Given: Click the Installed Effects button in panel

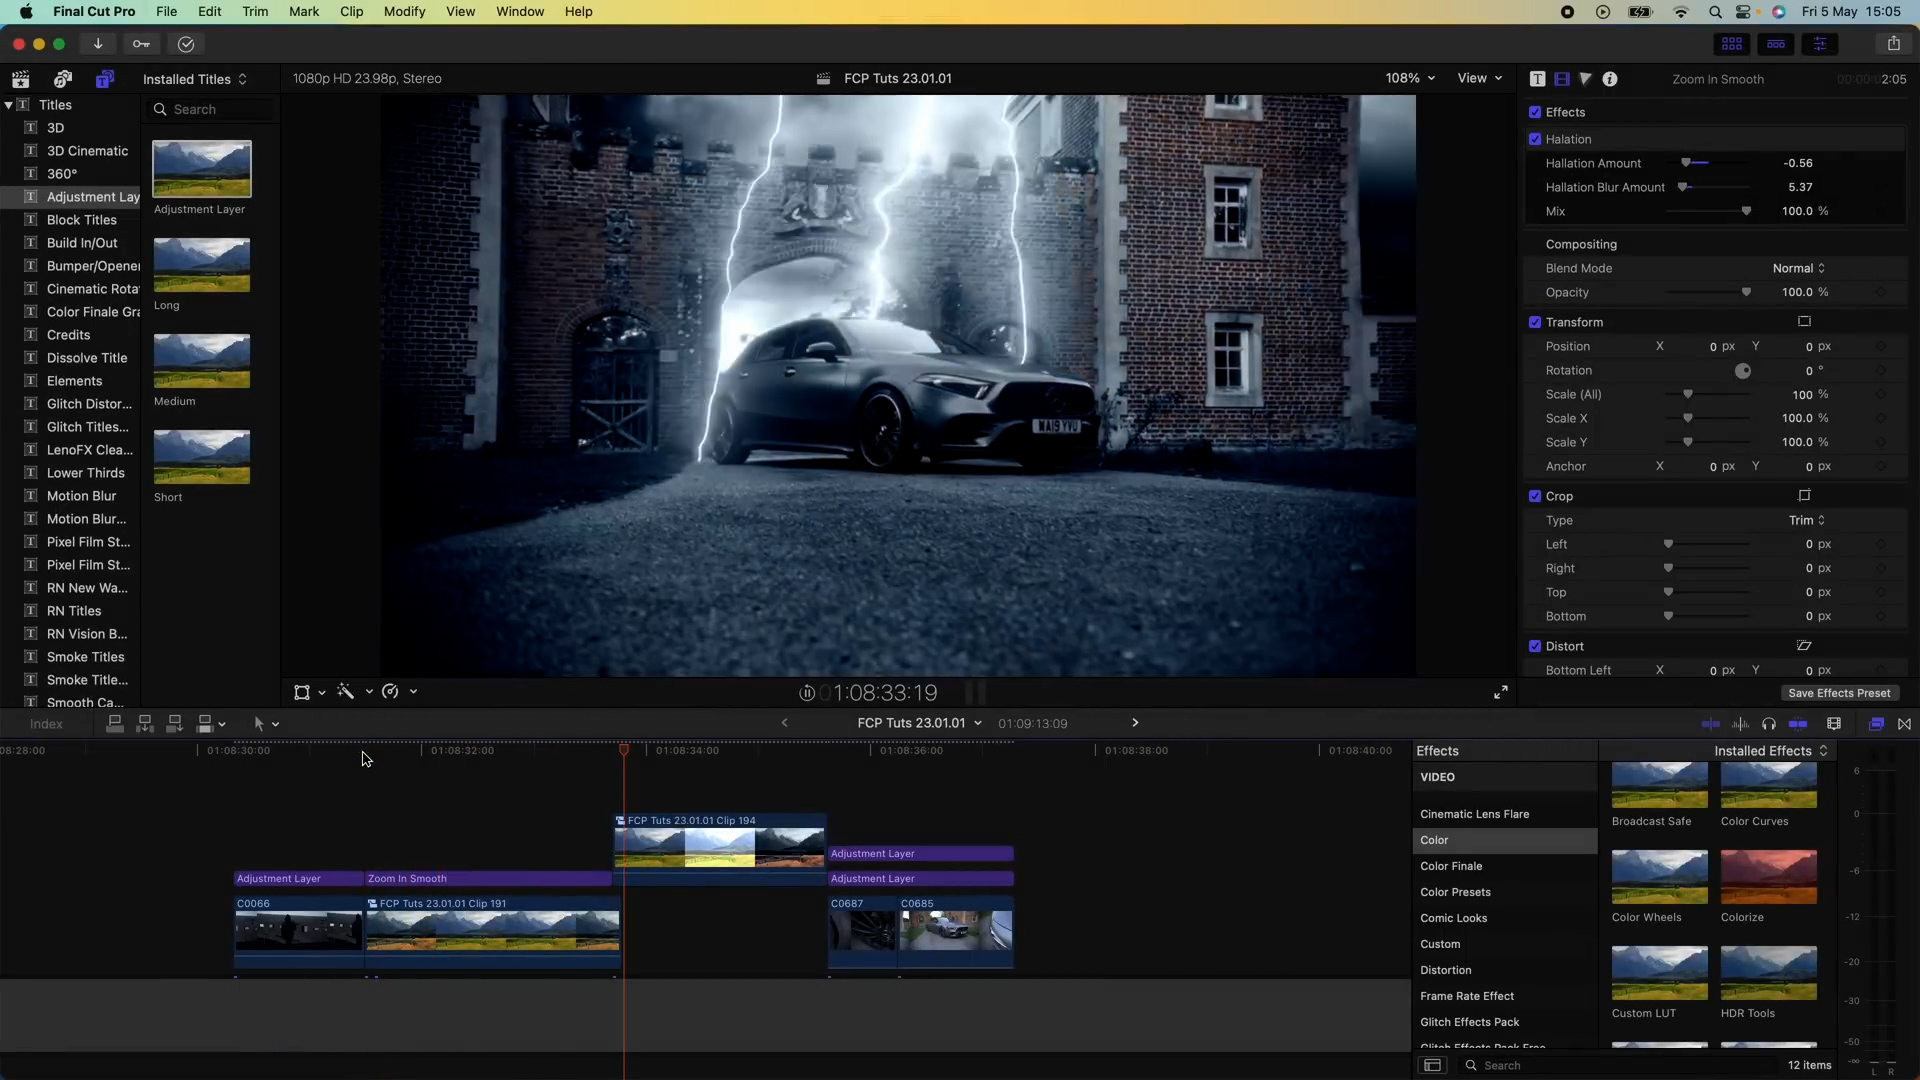Looking at the screenshot, I should pyautogui.click(x=1768, y=750).
